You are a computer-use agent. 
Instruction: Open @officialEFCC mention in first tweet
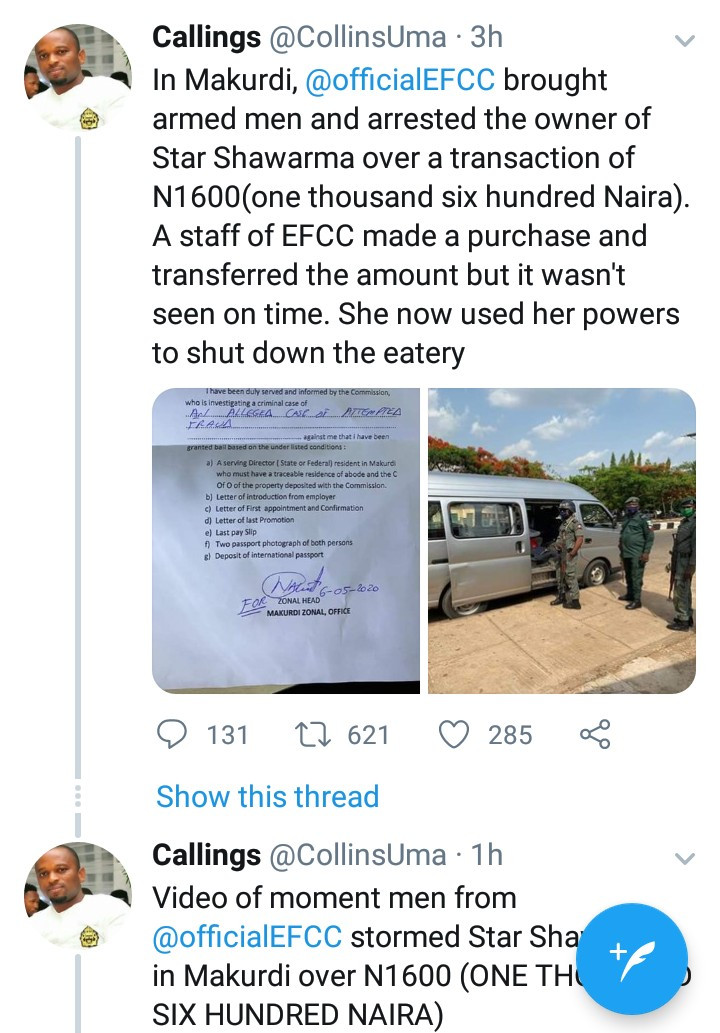401,80
